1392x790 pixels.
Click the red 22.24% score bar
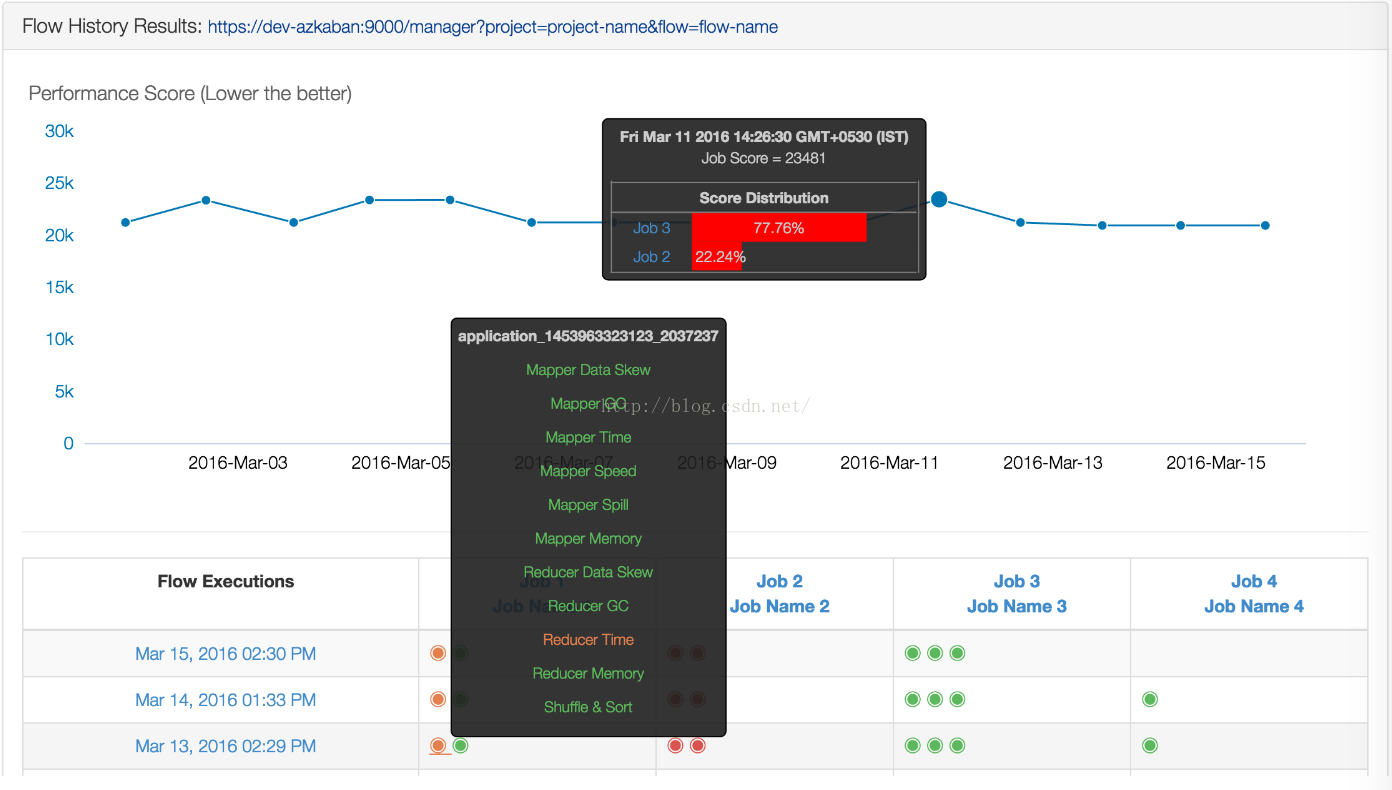click(717, 257)
